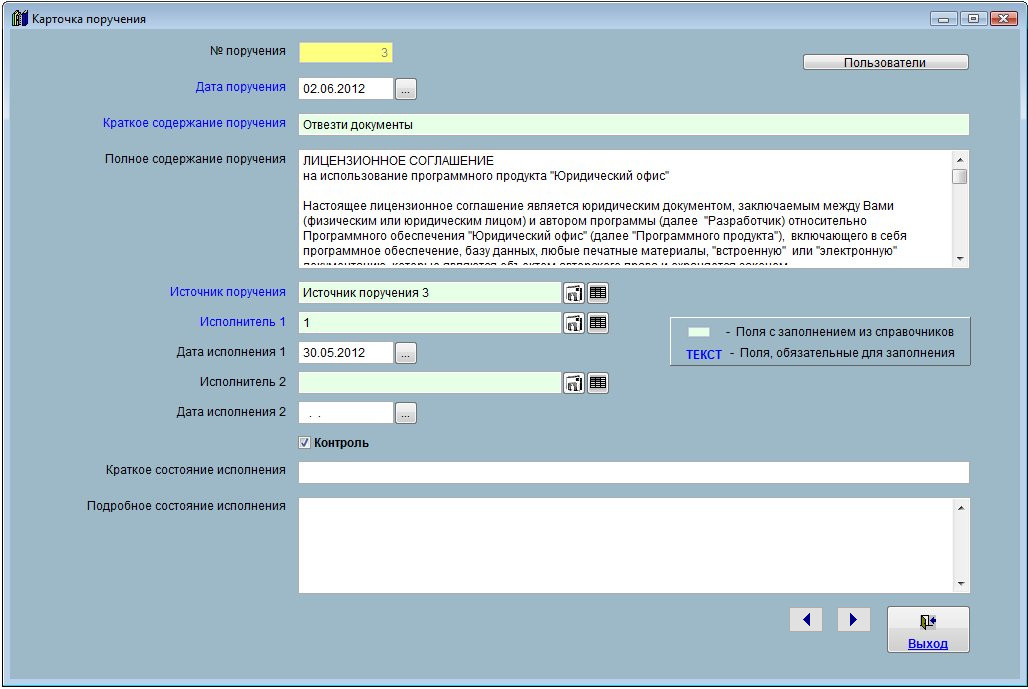
Task: Open date picker for Дата исполнения 2
Action: coord(405,413)
